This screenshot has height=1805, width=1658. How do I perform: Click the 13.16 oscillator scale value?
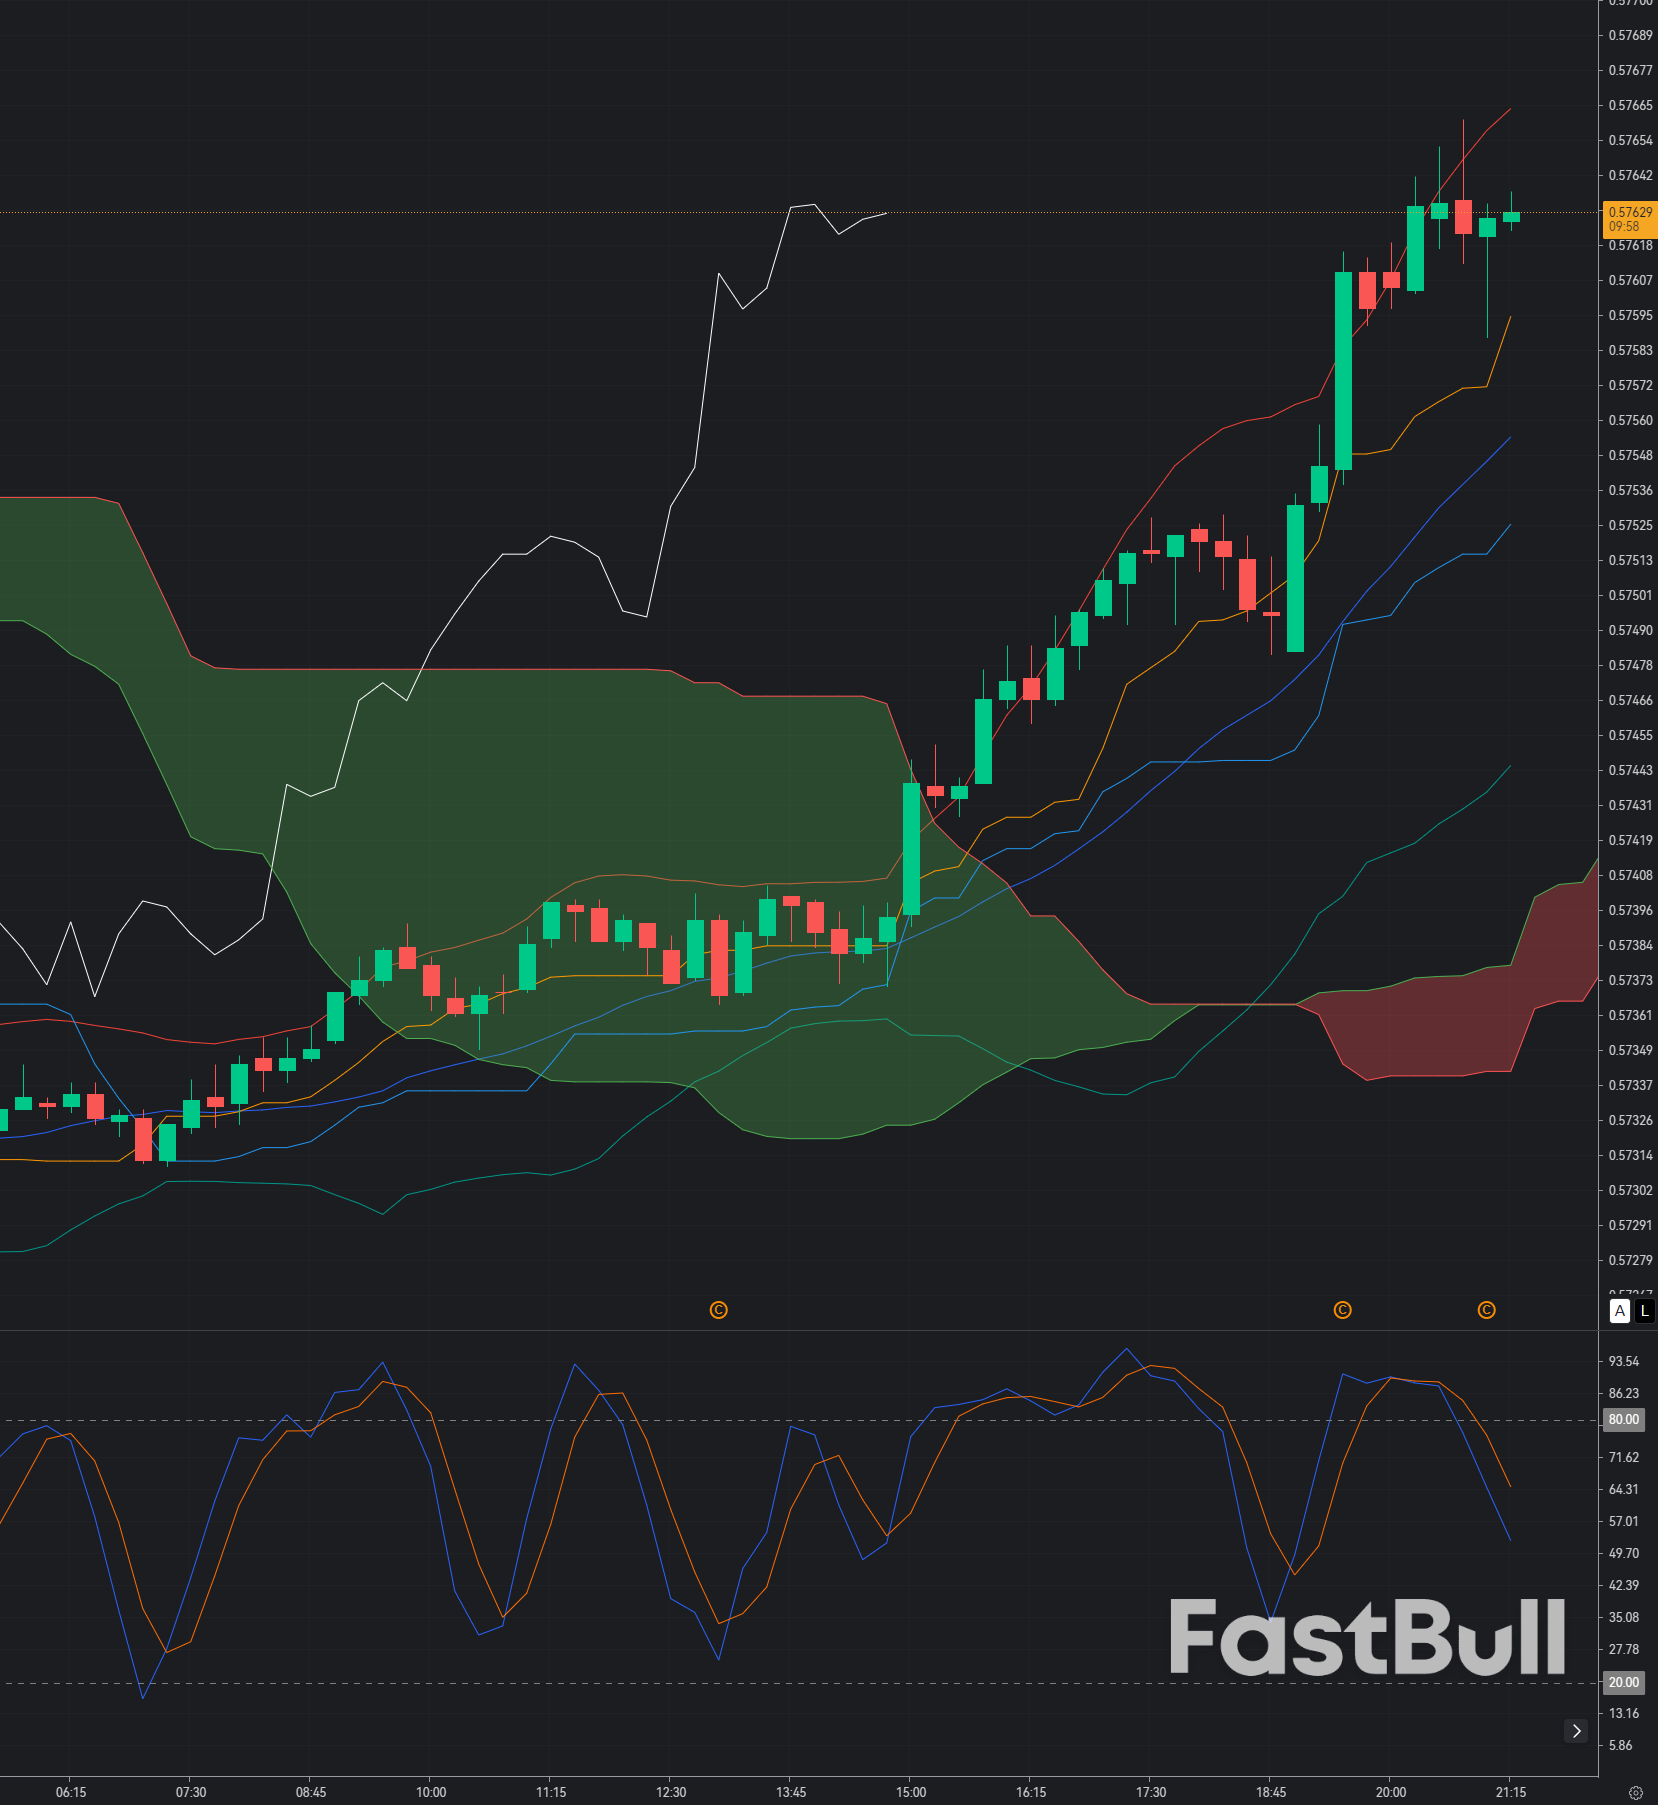[x=1624, y=1713]
